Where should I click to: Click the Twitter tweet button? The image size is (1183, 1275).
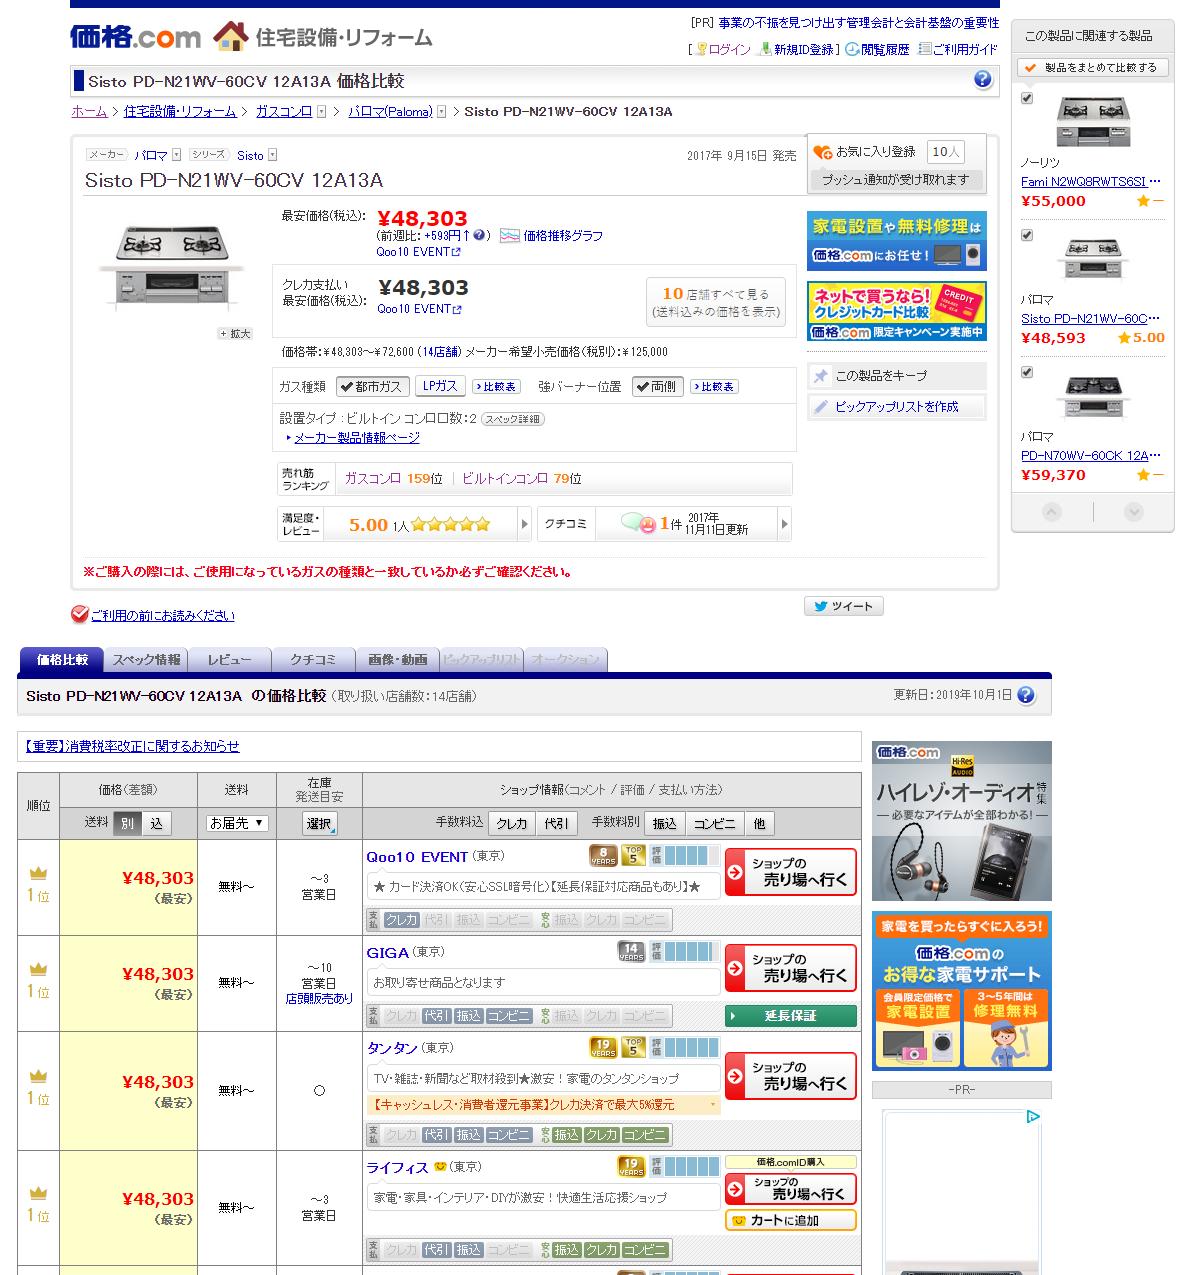point(843,606)
